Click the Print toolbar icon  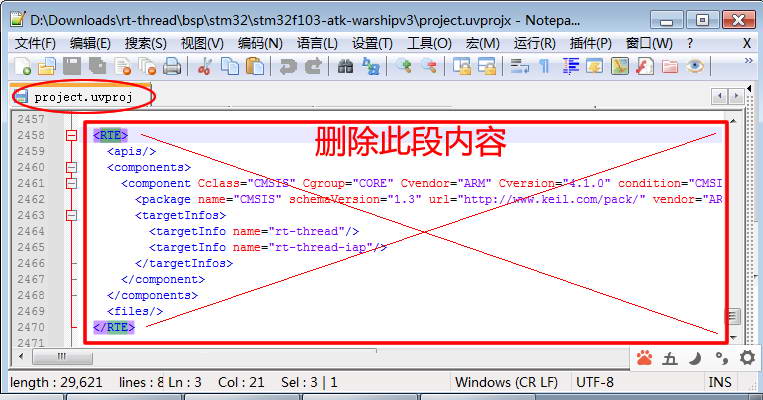click(172, 66)
